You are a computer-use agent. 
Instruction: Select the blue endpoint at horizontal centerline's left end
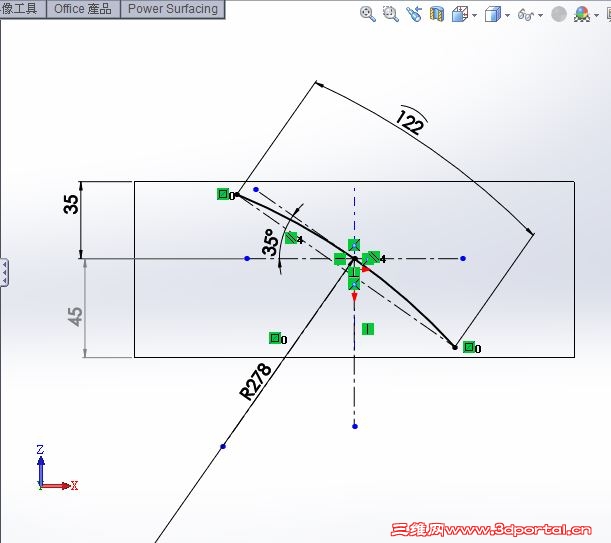(247, 258)
